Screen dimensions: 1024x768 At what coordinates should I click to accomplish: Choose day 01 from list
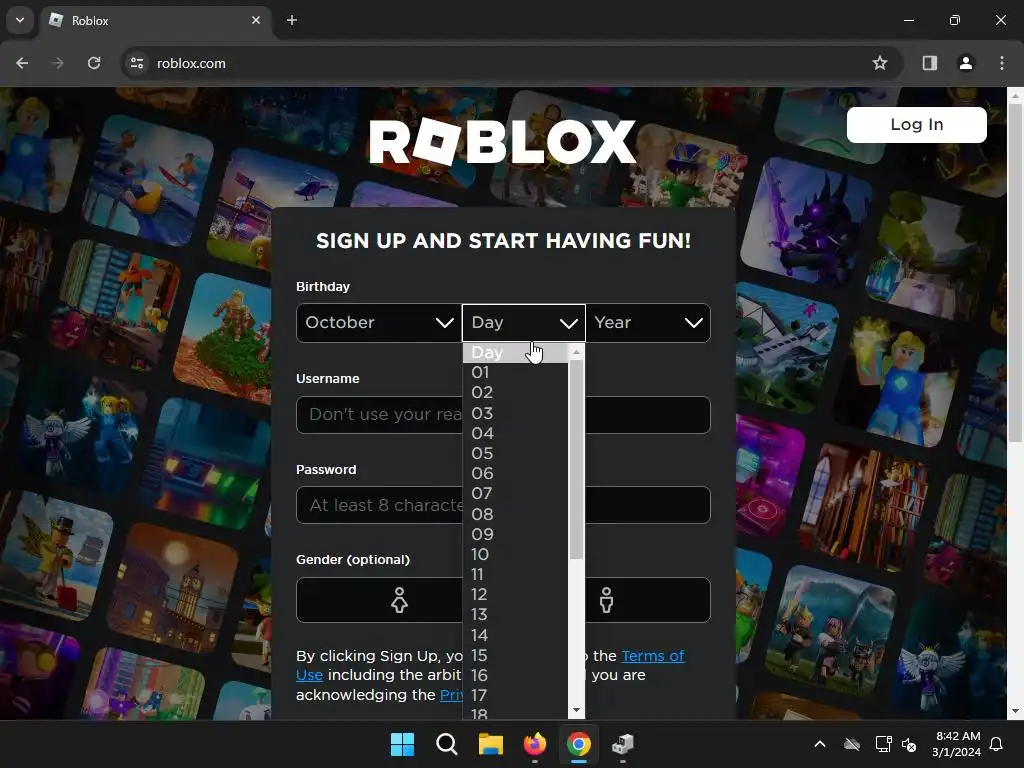pos(515,372)
